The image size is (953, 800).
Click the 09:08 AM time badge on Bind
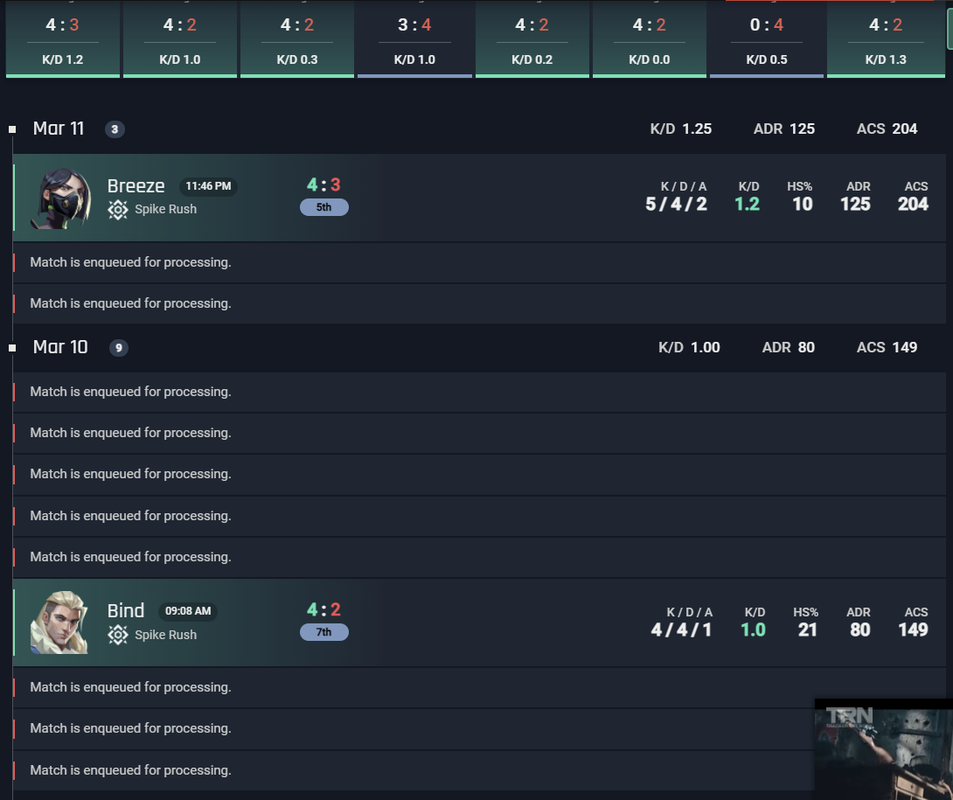[x=188, y=611]
